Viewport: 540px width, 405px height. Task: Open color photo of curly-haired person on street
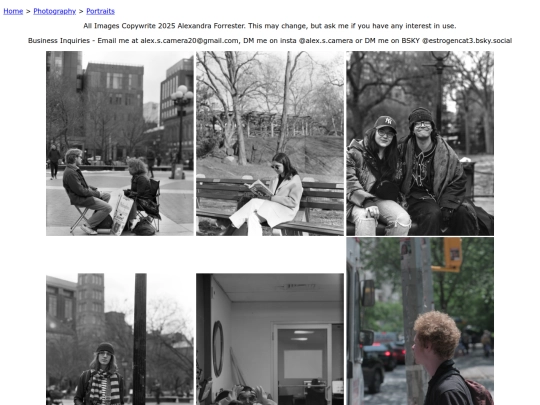(420, 321)
